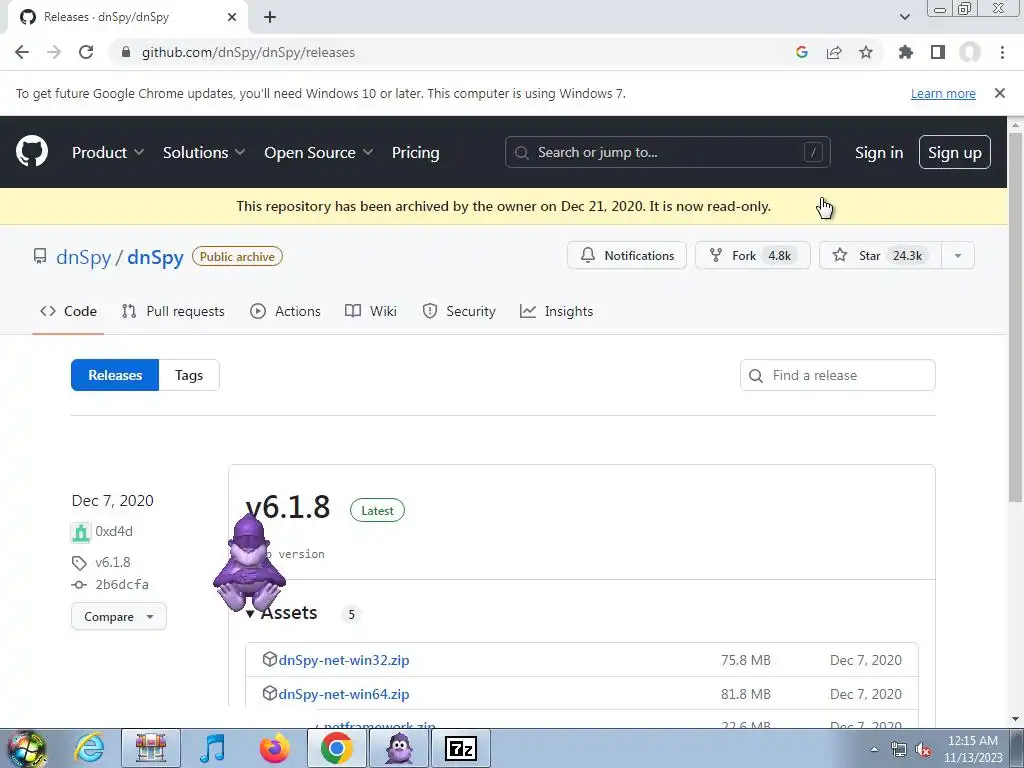
Task: Open the Pull requests tab
Action: [173, 311]
